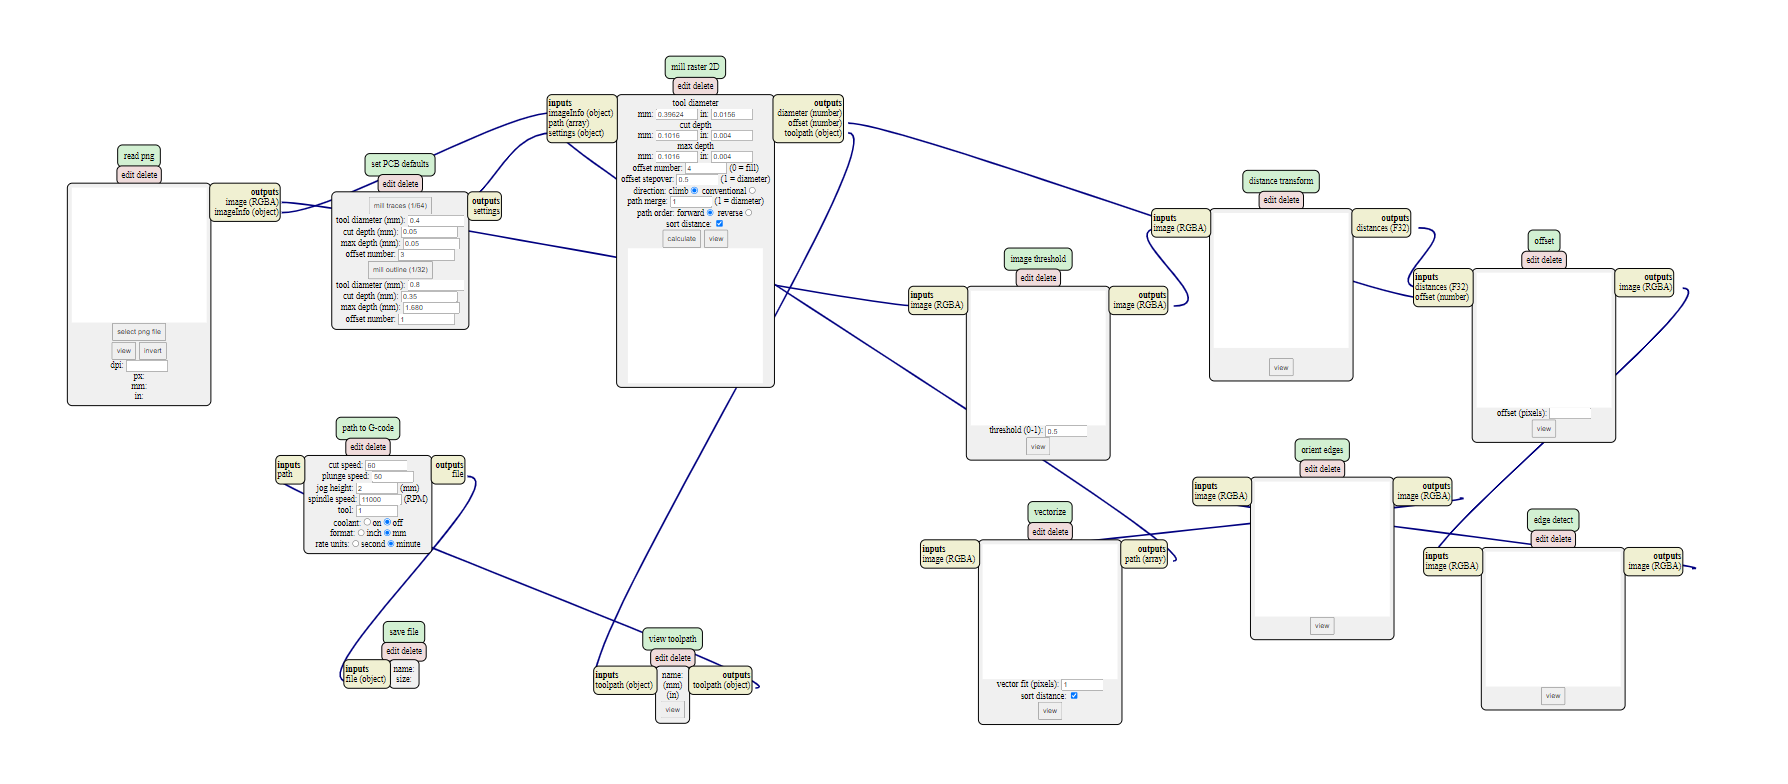The width and height of the screenshot is (1788, 784).
Task: Click toolpath (object) output of mill raster 2D
Action: point(812,133)
